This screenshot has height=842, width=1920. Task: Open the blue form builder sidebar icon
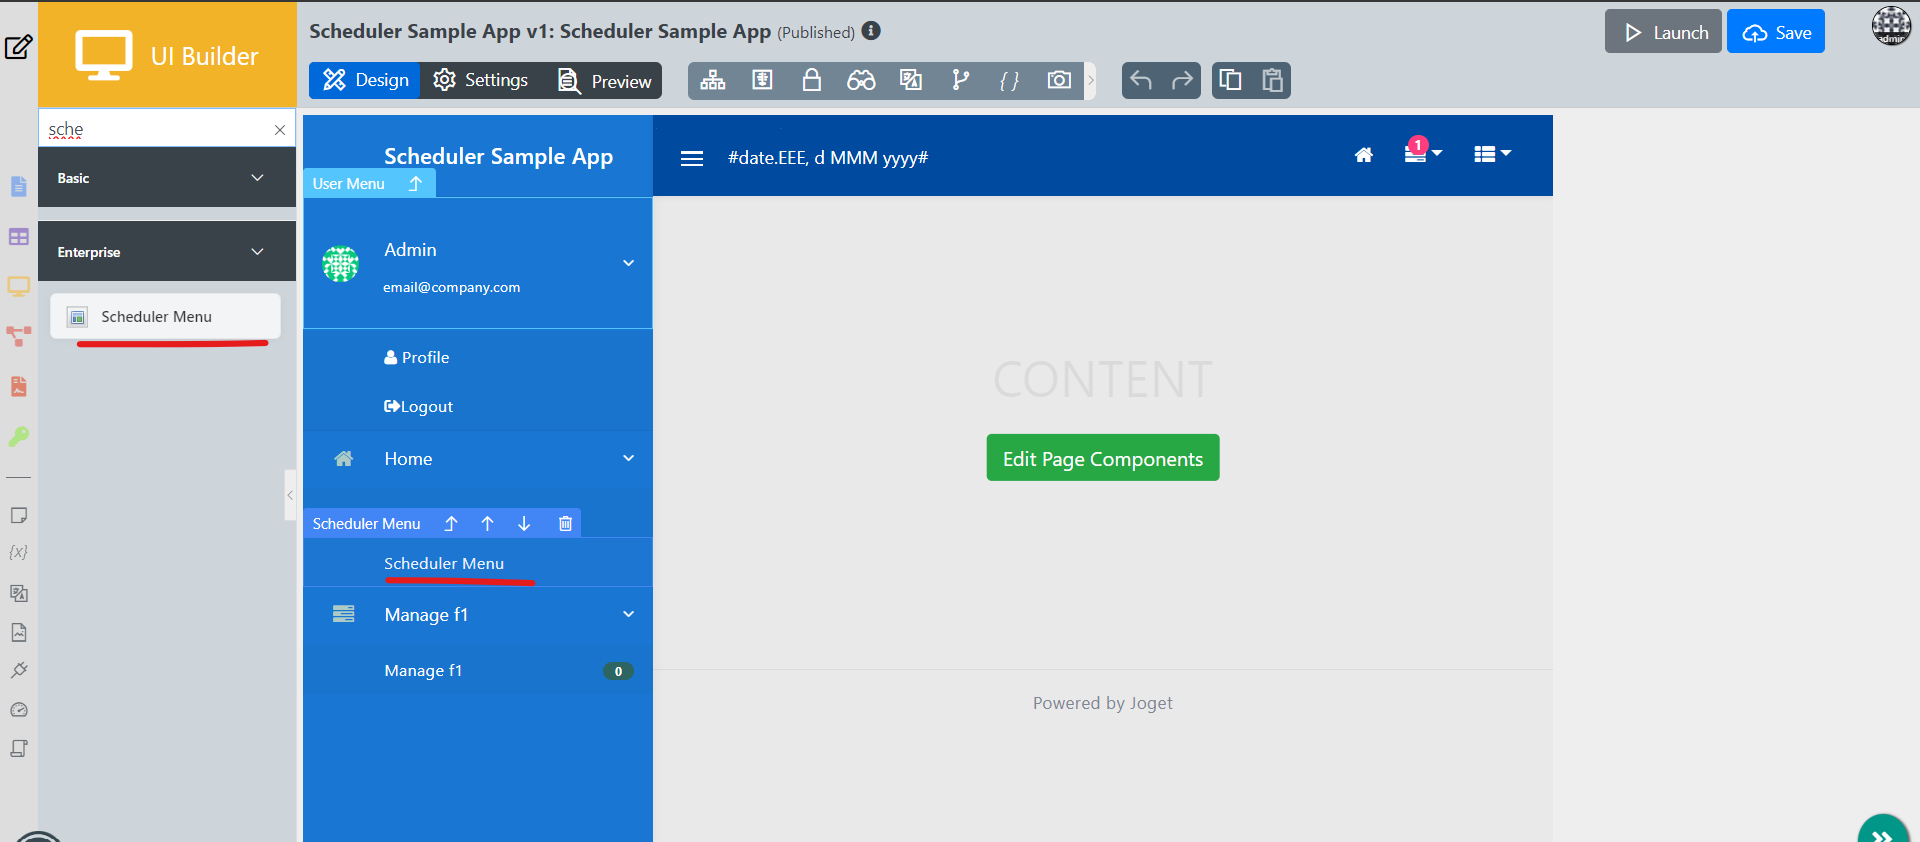tap(19, 186)
